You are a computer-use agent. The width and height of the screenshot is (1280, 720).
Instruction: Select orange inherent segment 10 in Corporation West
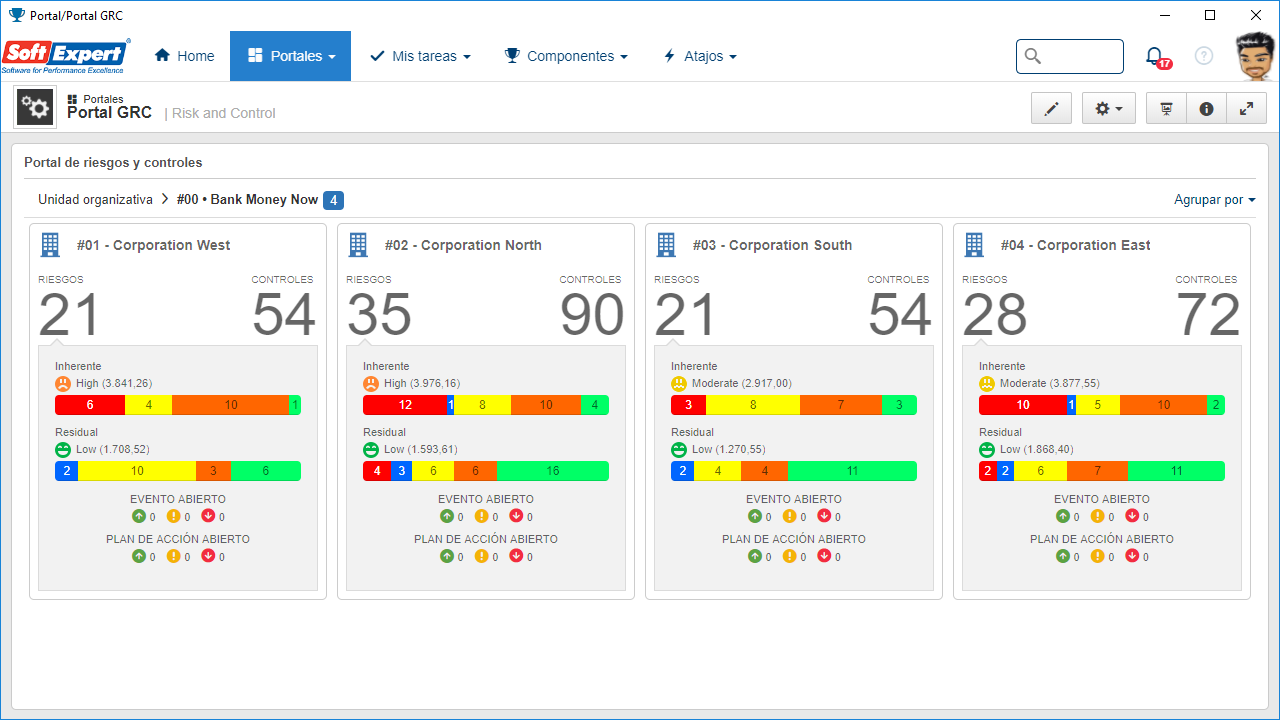(x=231, y=405)
